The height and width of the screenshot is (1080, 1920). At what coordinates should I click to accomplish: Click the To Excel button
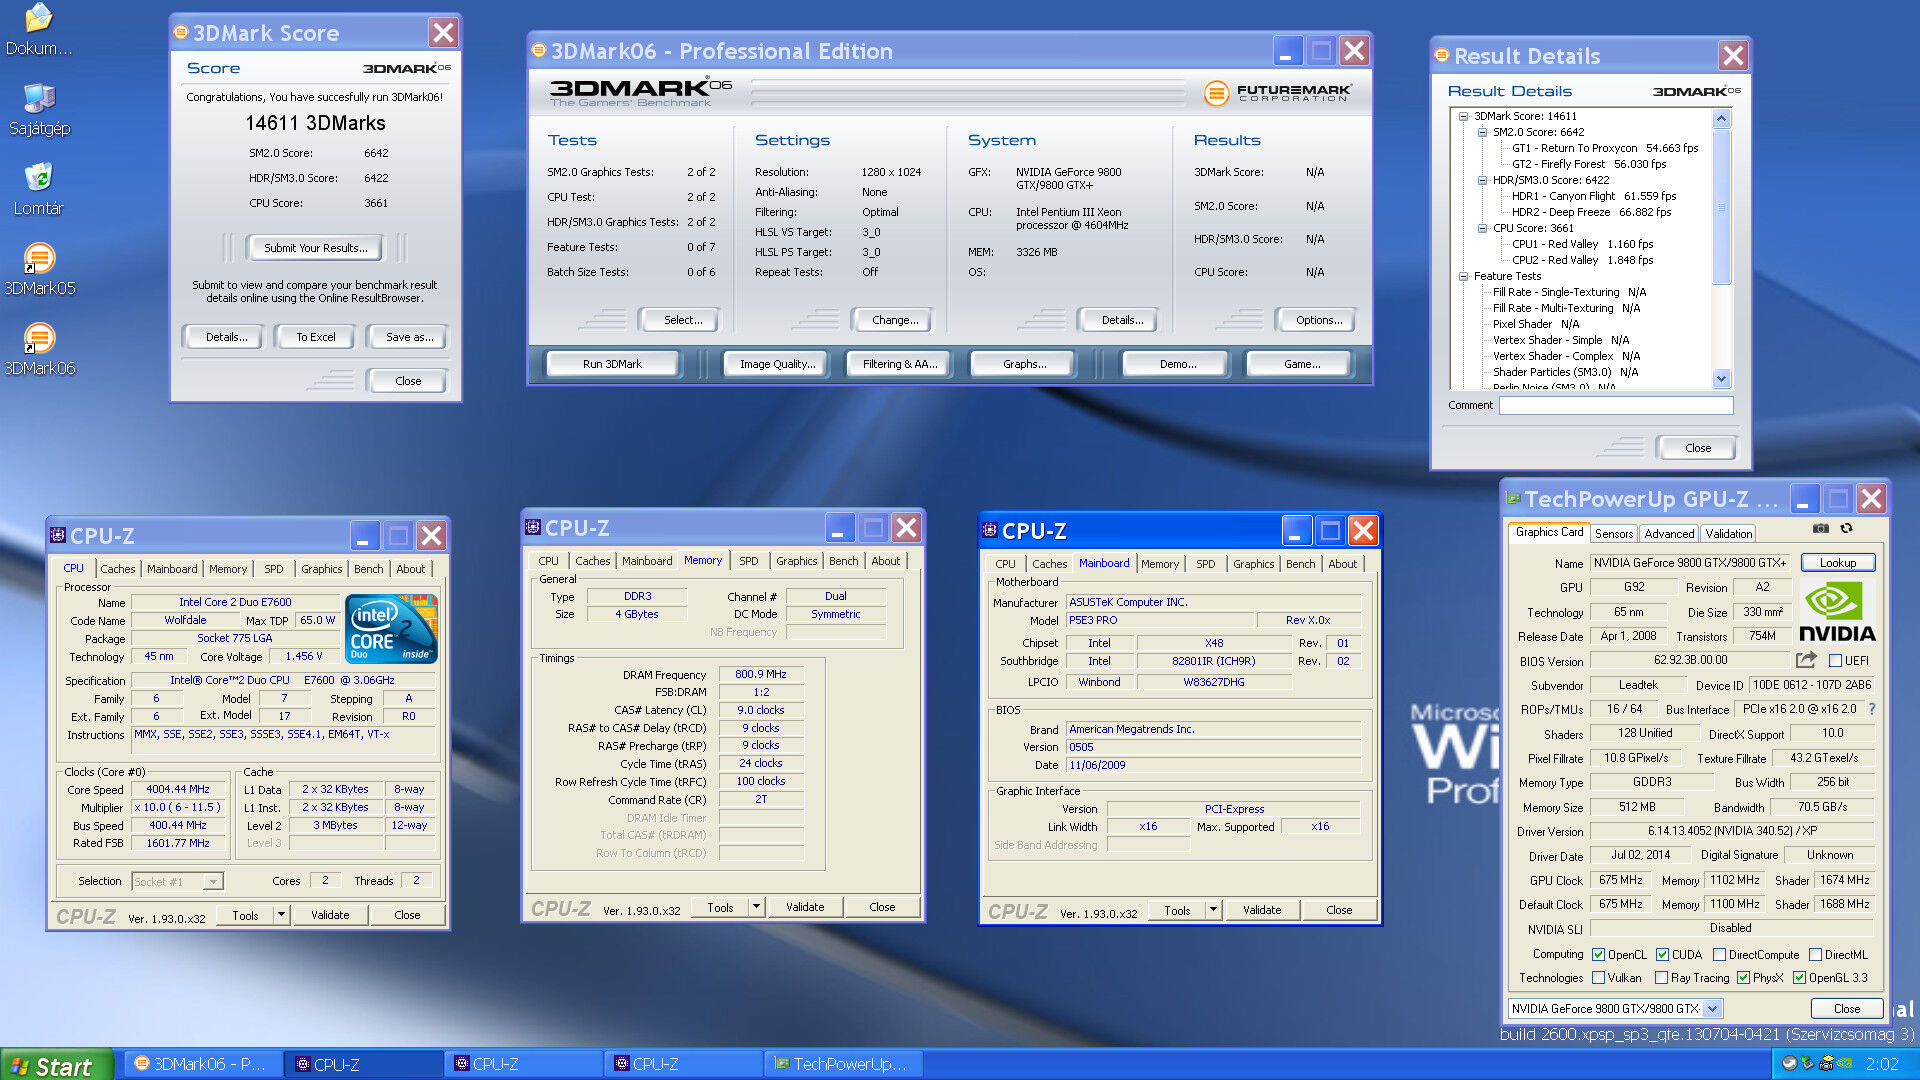(315, 337)
